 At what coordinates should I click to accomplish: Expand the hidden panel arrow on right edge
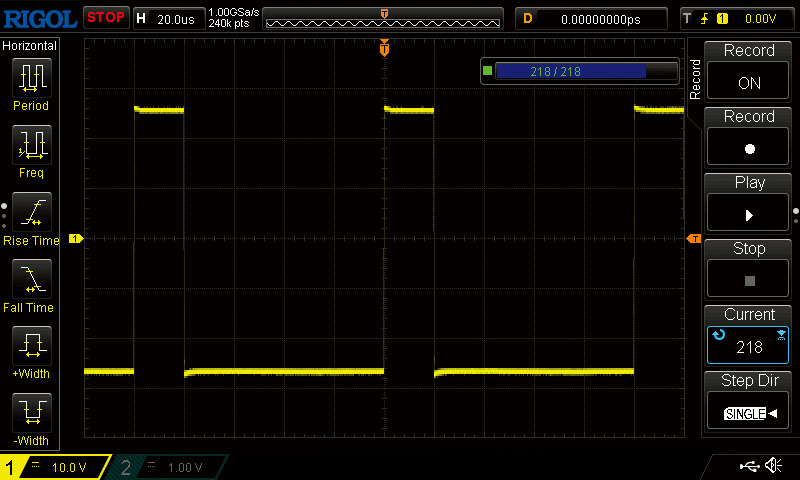pyautogui.click(x=795, y=211)
